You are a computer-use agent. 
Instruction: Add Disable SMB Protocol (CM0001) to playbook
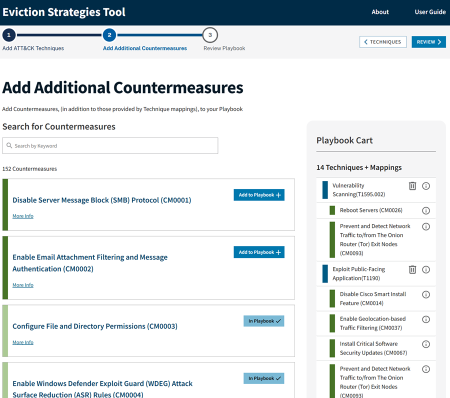(x=259, y=195)
